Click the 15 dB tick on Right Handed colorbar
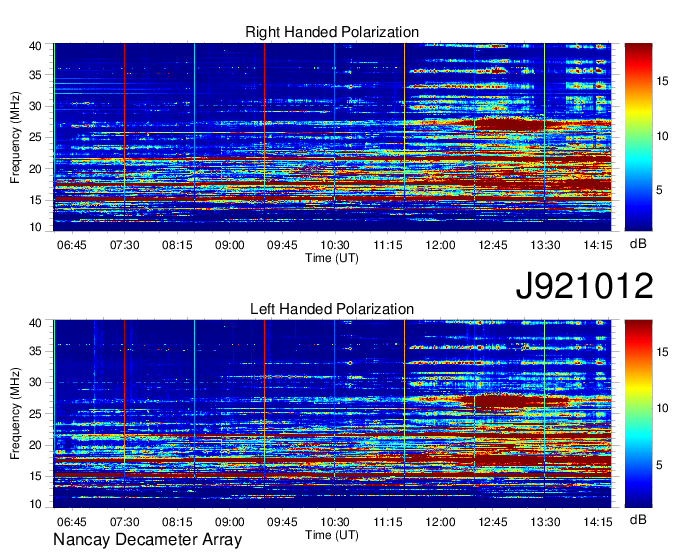The image size is (680, 552). click(662, 82)
